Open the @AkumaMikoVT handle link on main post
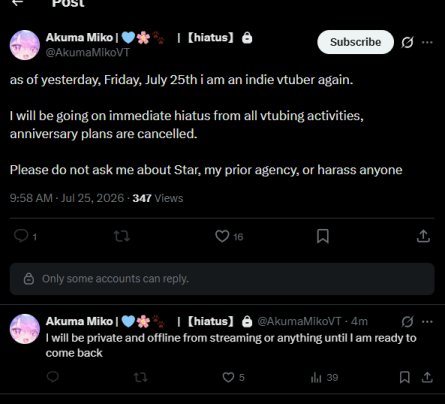445x404 pixels. click(88, 52)
